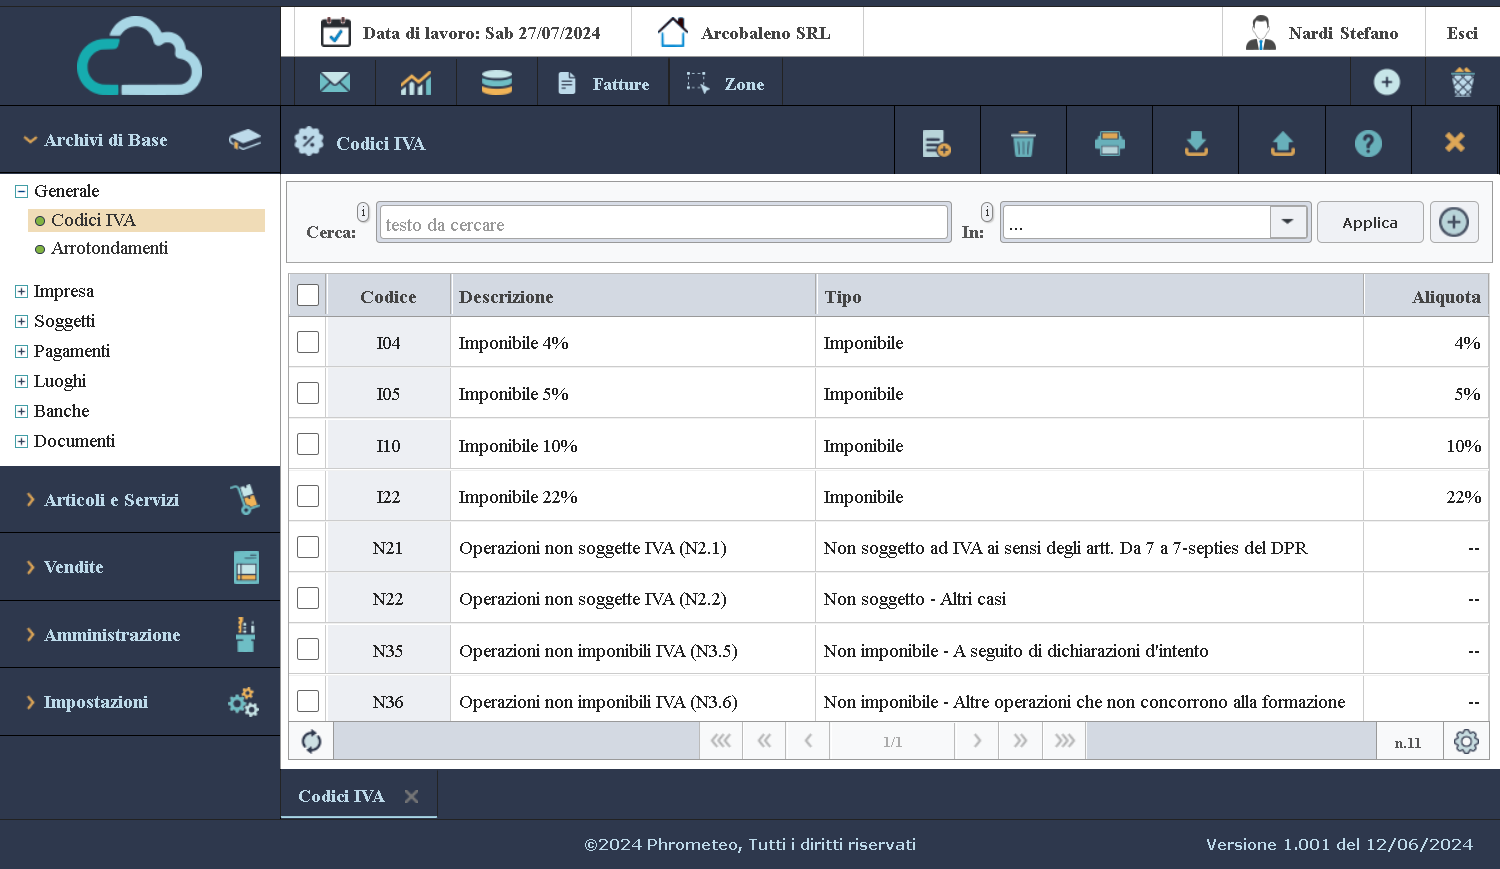This screenshot has width=1500, height=869.
Task: Check the checkbox for row I22
Action: [308, 495]
